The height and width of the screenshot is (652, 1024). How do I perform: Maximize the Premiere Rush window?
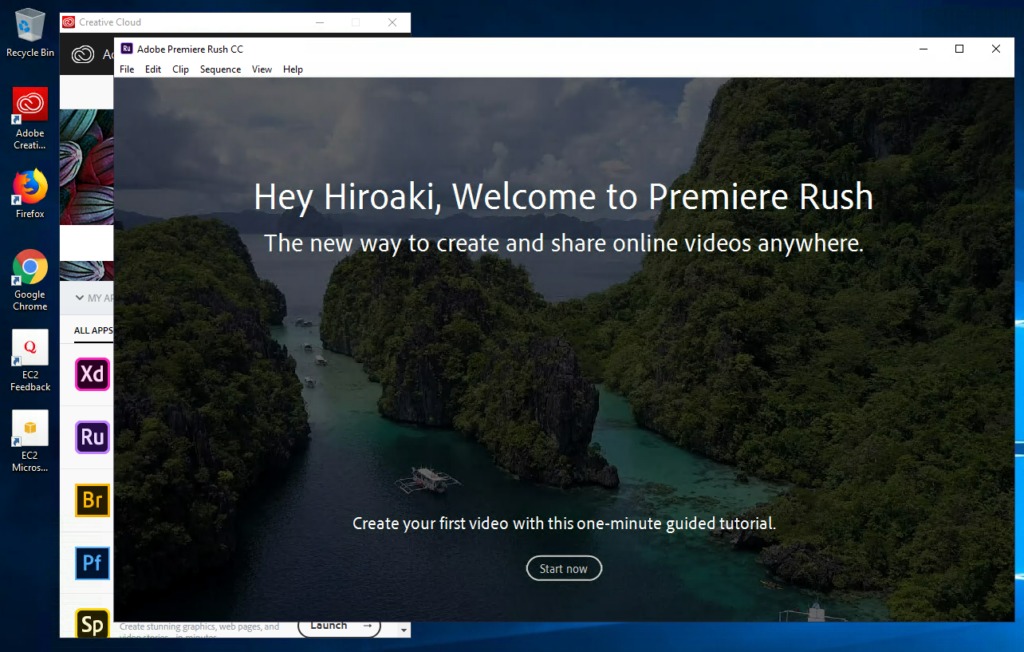pos(959,49)
